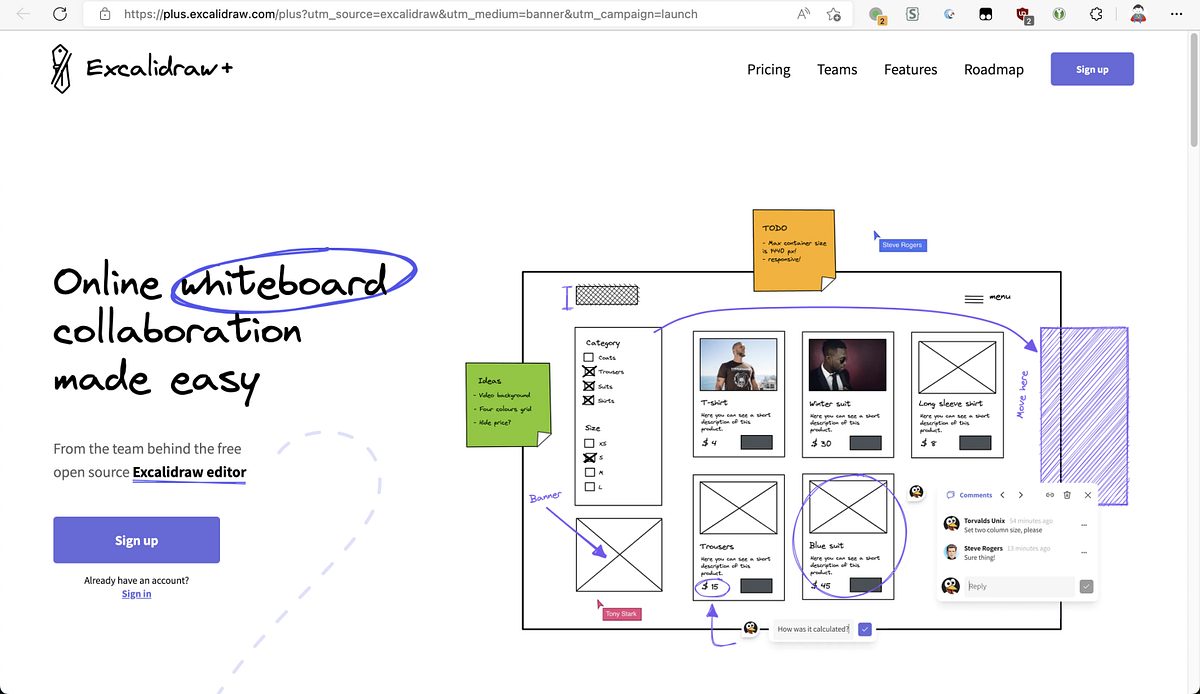Image resolution: width=1200 pixels, height=694 pixels.
Task: Check the XS size checkbox
Action: point(589,443)
